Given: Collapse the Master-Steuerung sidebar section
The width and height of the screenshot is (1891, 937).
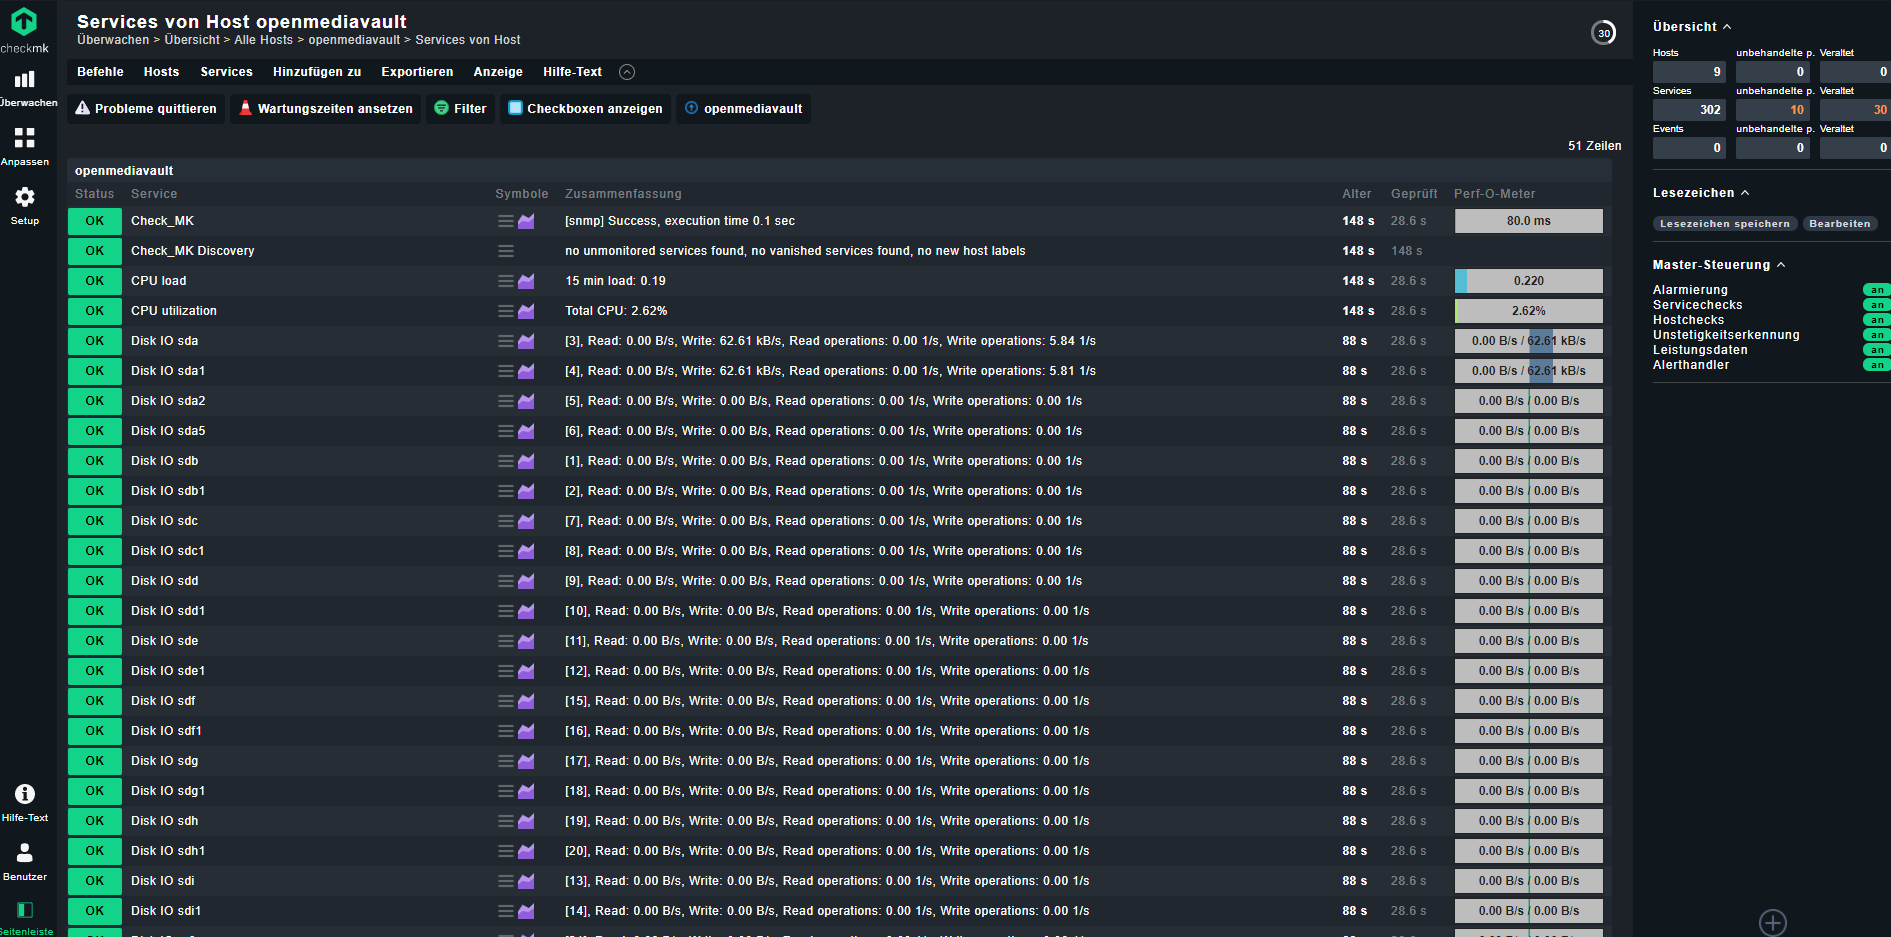Looking at the screenshot, I should tap(1719, 265).
